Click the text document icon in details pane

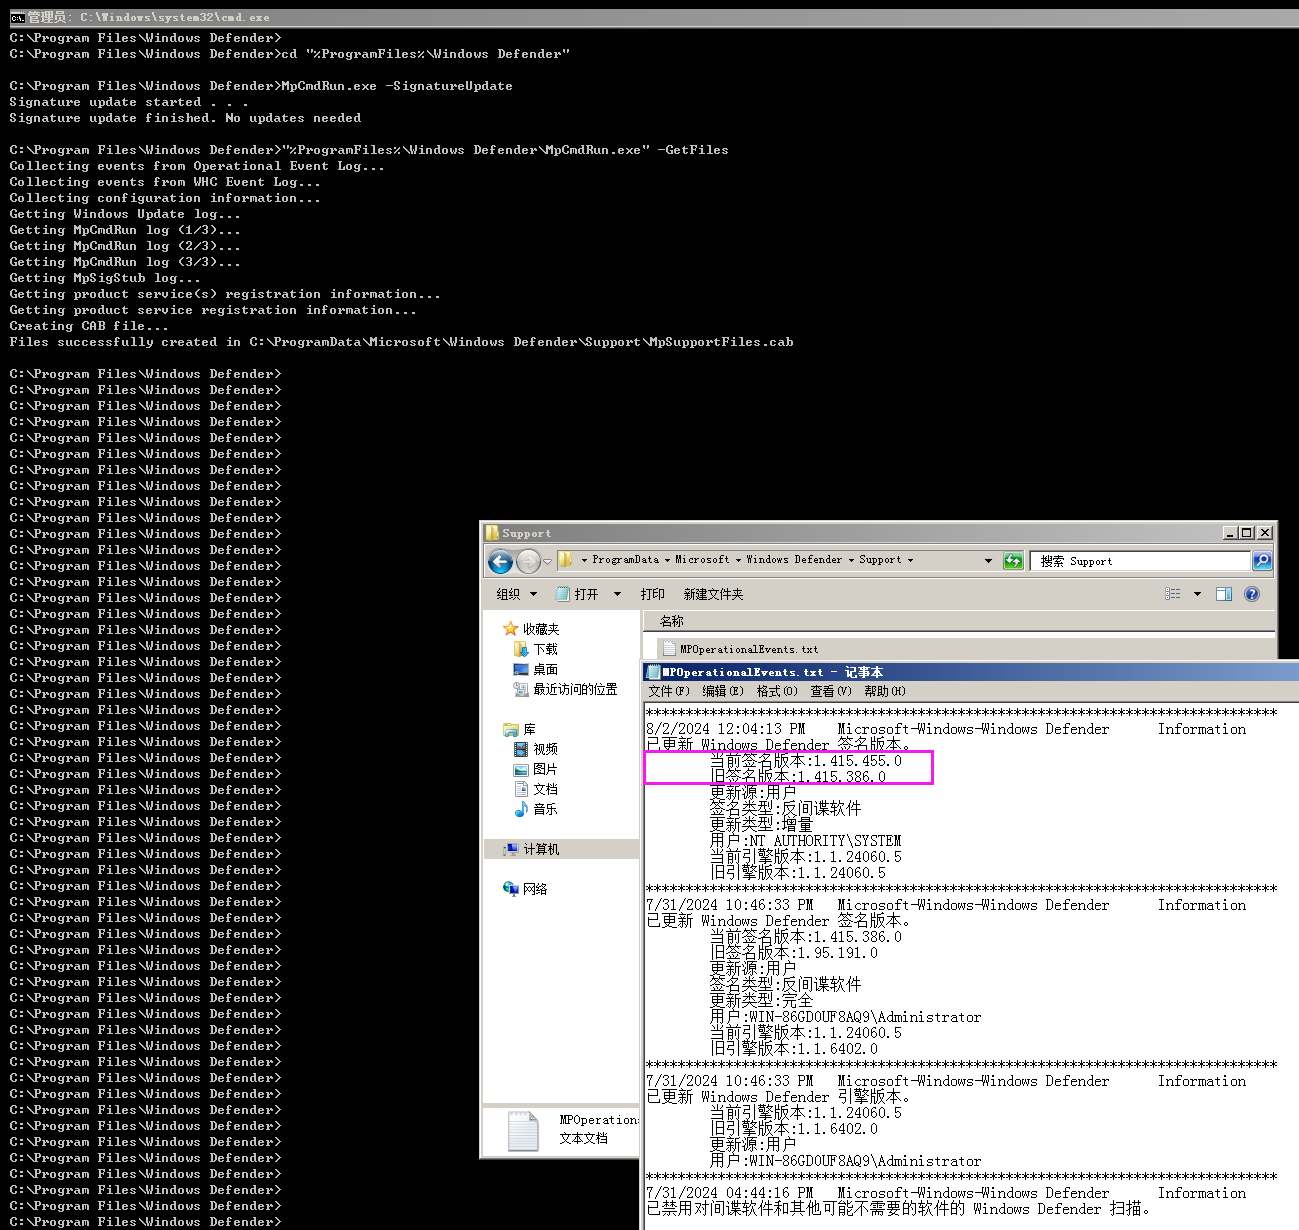[x=523, y=1131]
